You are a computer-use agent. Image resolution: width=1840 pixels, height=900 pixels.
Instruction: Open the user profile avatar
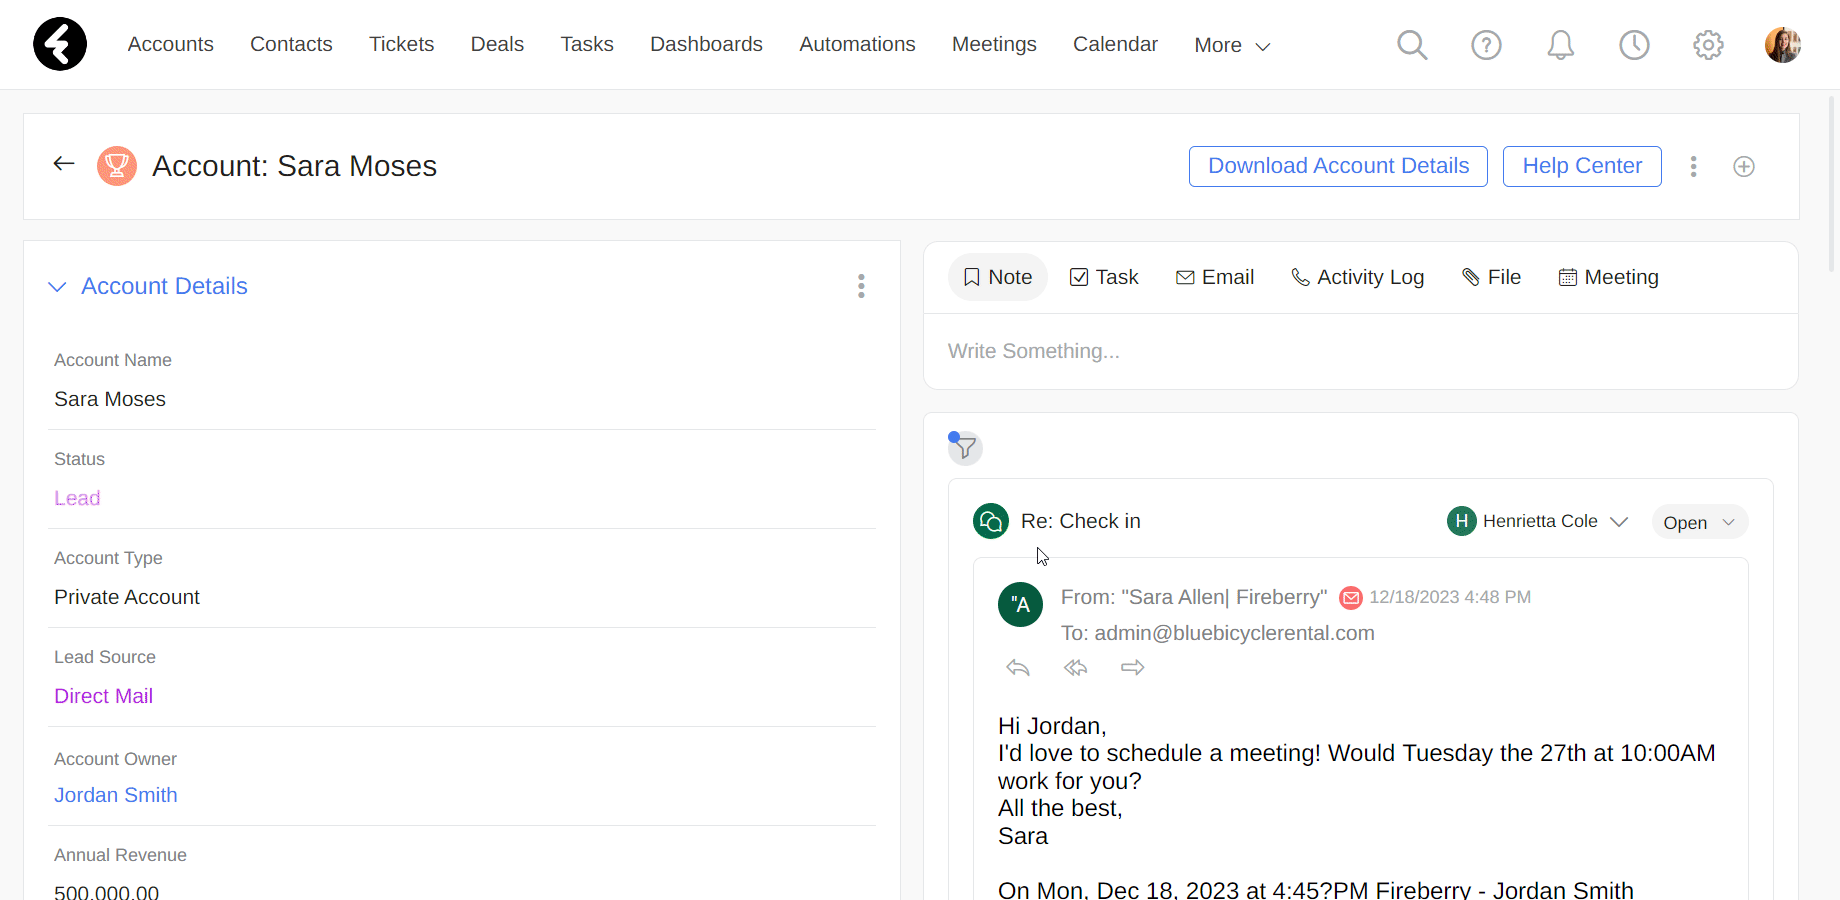1783,45
